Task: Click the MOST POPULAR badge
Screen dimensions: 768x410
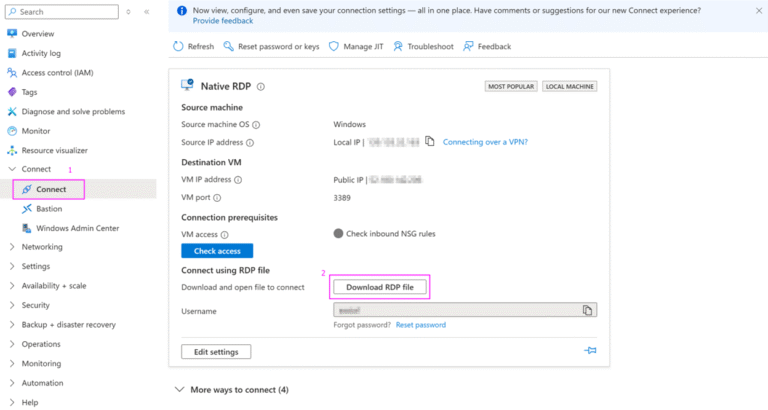Action: pos(511,86)
